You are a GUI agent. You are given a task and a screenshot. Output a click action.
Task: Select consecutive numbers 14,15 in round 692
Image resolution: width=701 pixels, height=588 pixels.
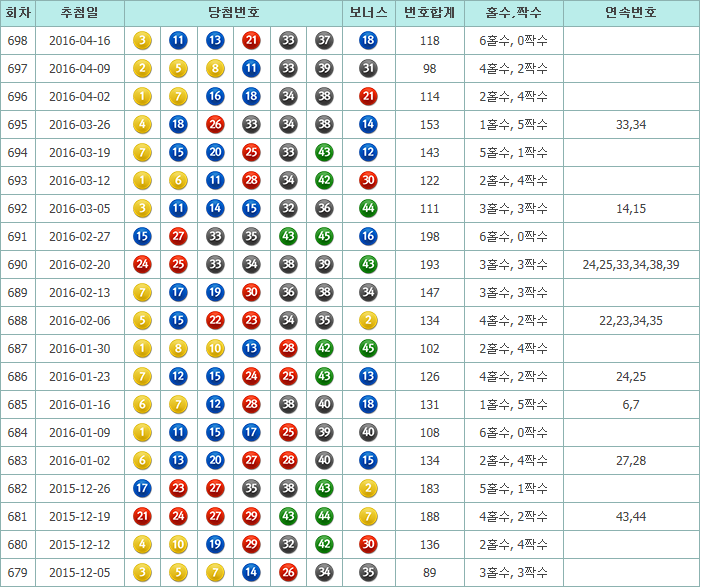point(631,209)
